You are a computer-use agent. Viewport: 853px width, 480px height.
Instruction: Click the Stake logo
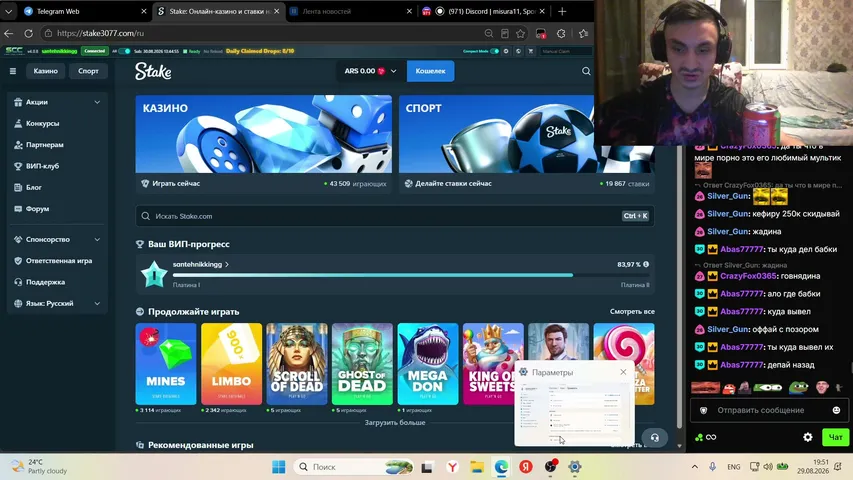point(153,71)
